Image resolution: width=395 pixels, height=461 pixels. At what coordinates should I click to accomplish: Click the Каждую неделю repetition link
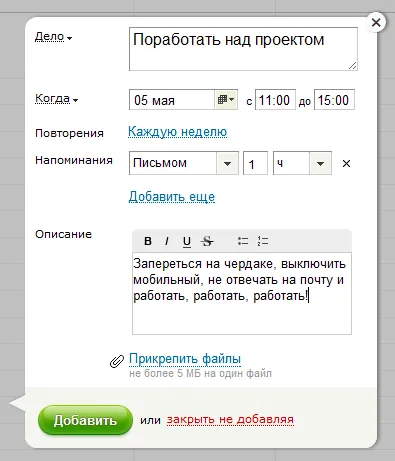tap(177, 132)
